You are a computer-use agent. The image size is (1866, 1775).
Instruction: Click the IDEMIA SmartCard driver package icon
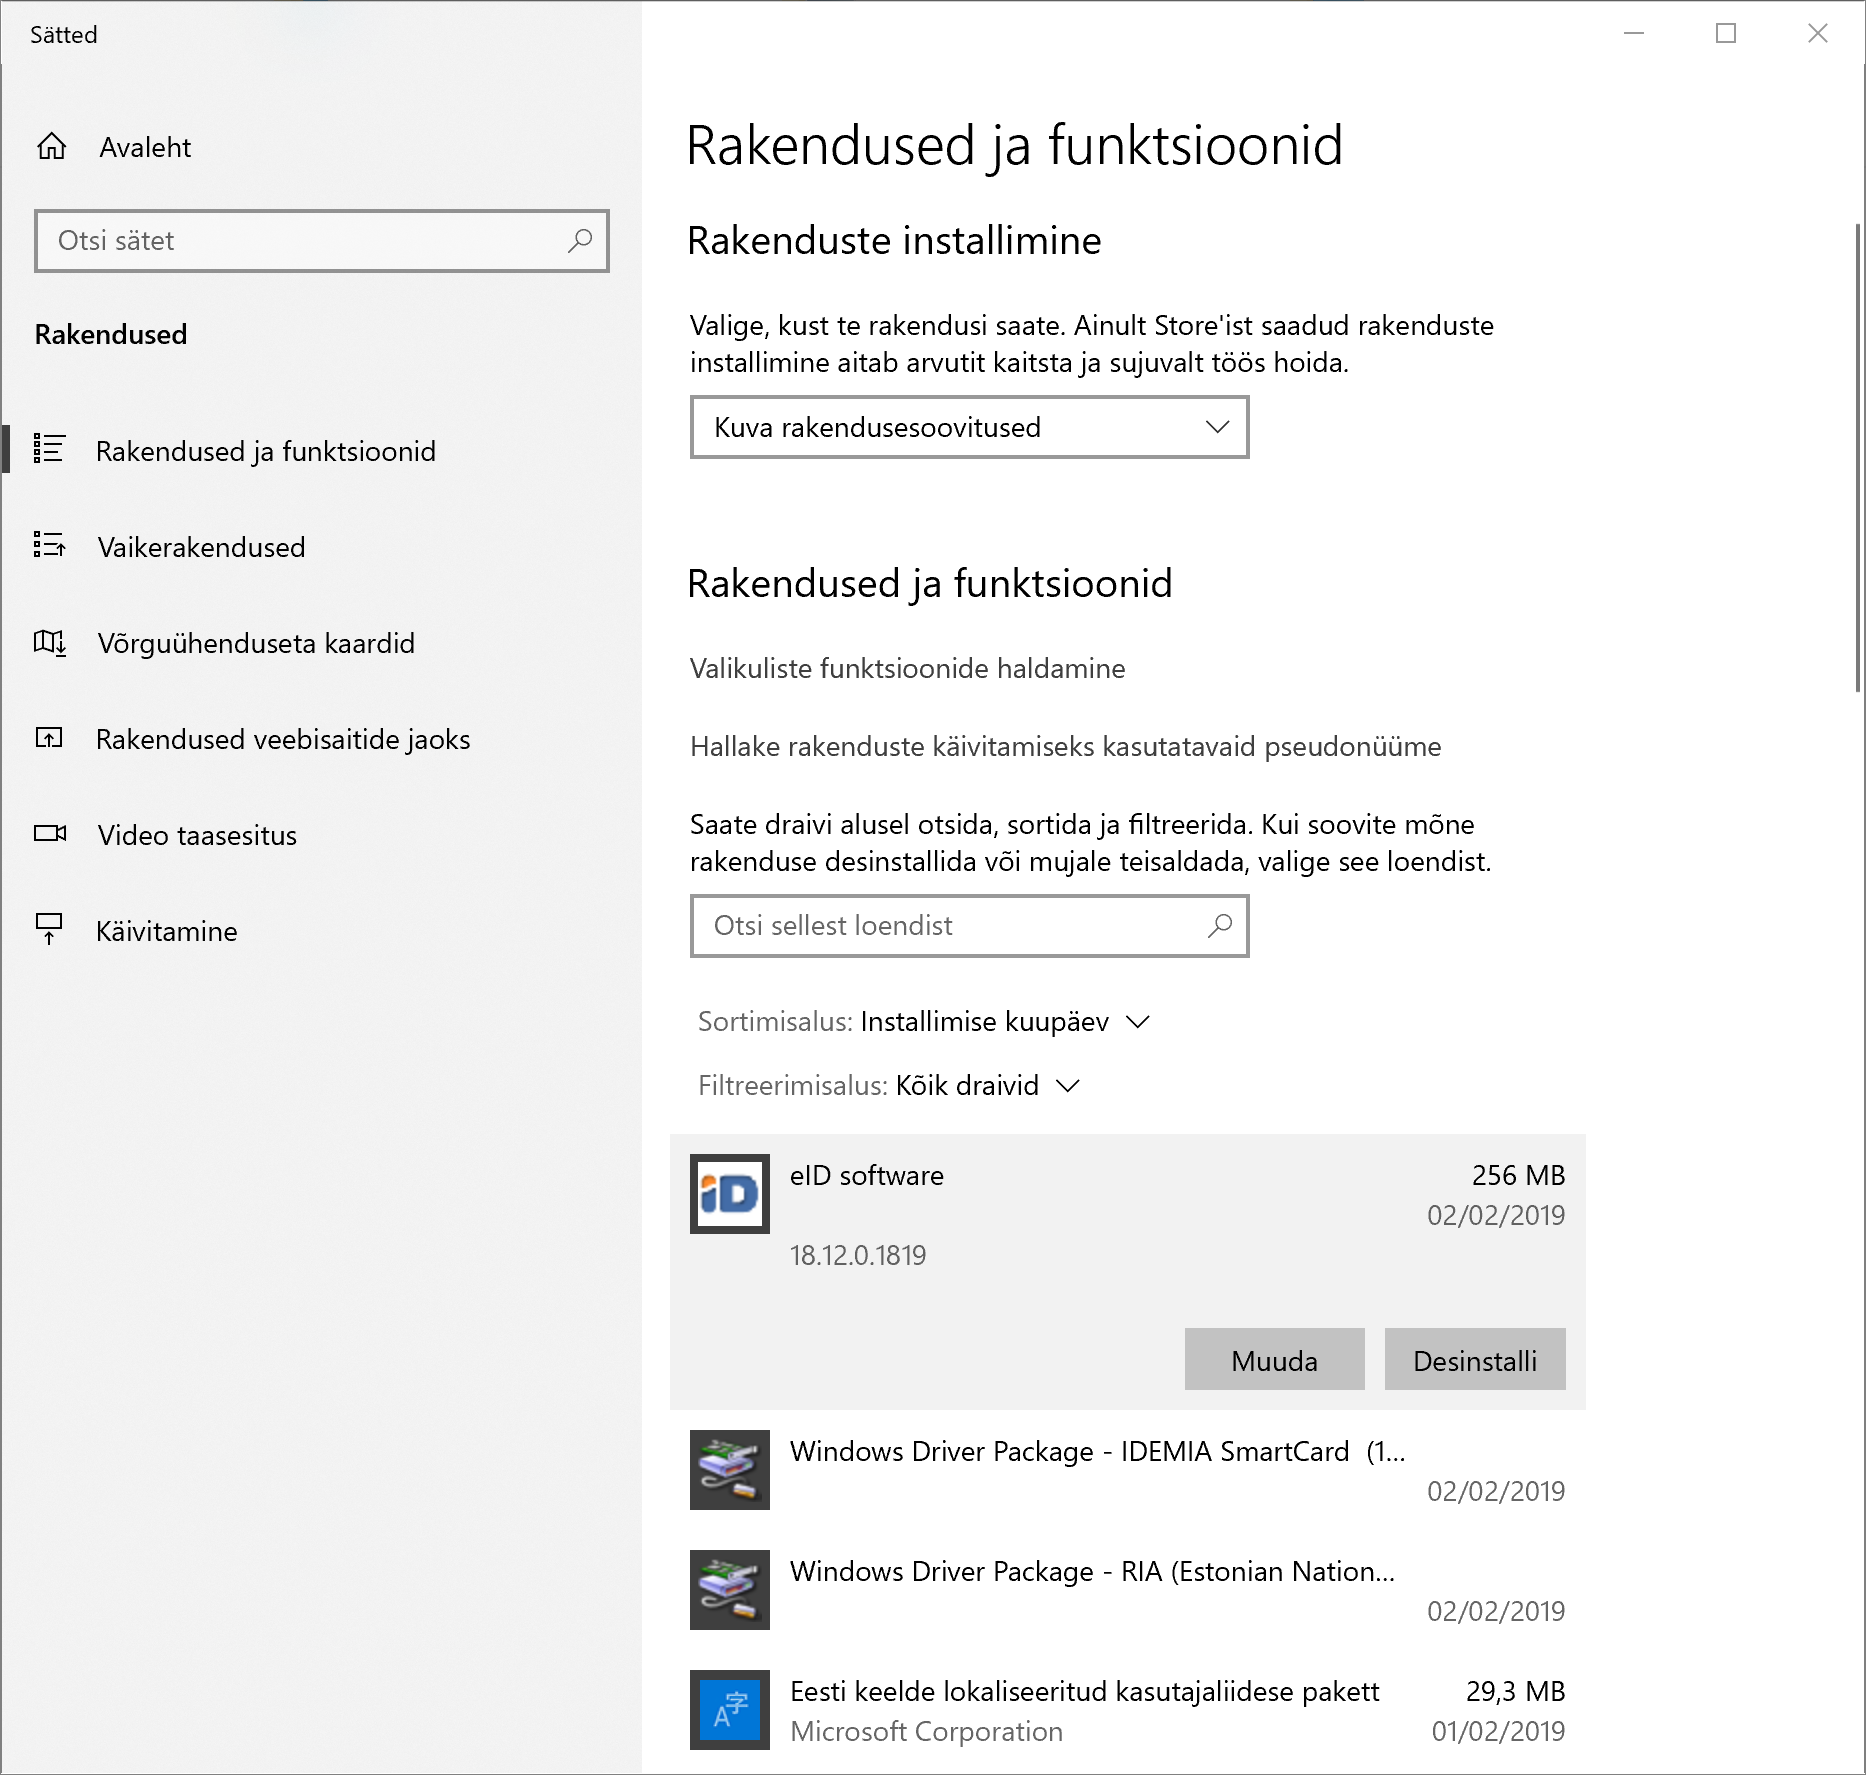pos(729,1471)
